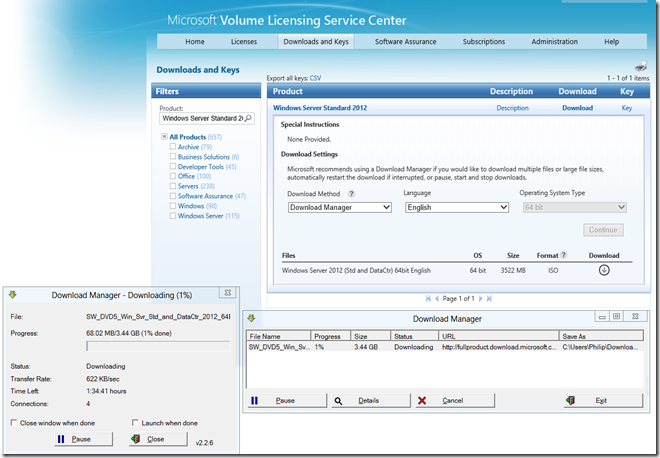Click the Servers (238) filter label
This screenshot has height=458, width=660.
point(196,186)
